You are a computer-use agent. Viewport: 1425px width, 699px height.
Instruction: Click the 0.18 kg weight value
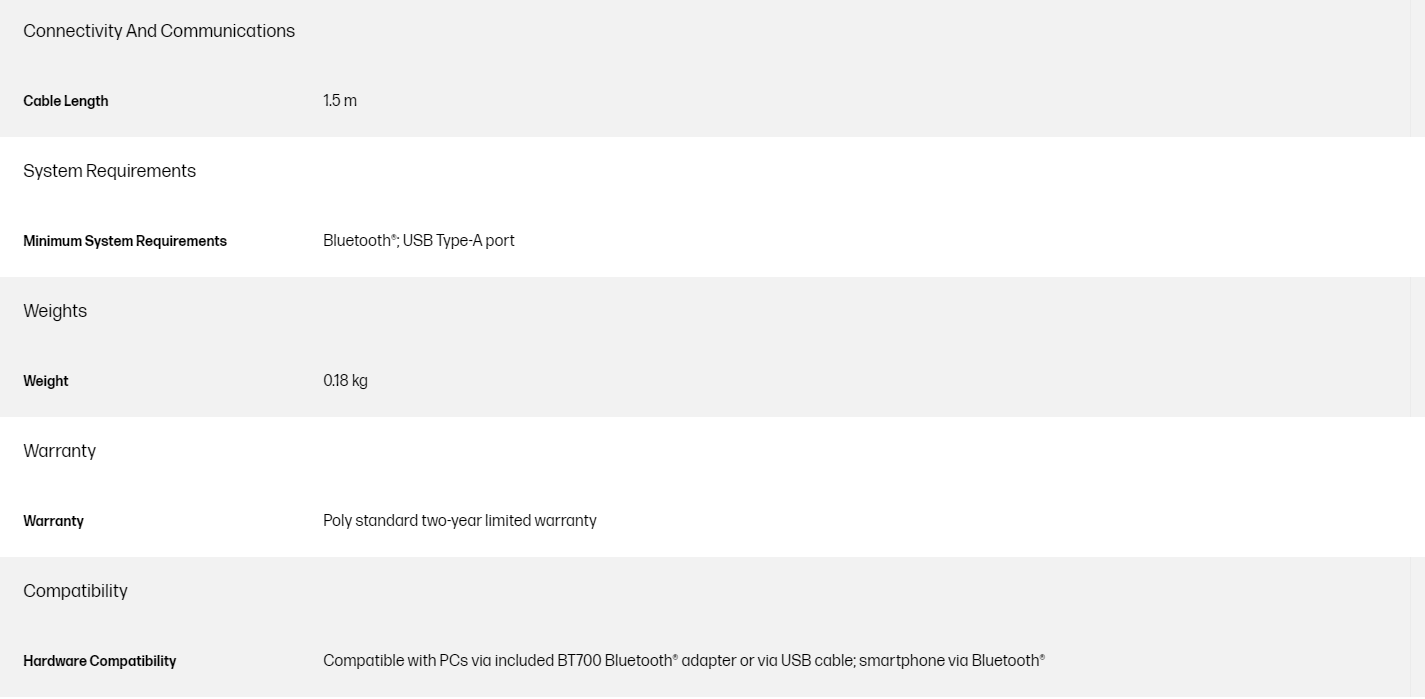coord(345,381)
